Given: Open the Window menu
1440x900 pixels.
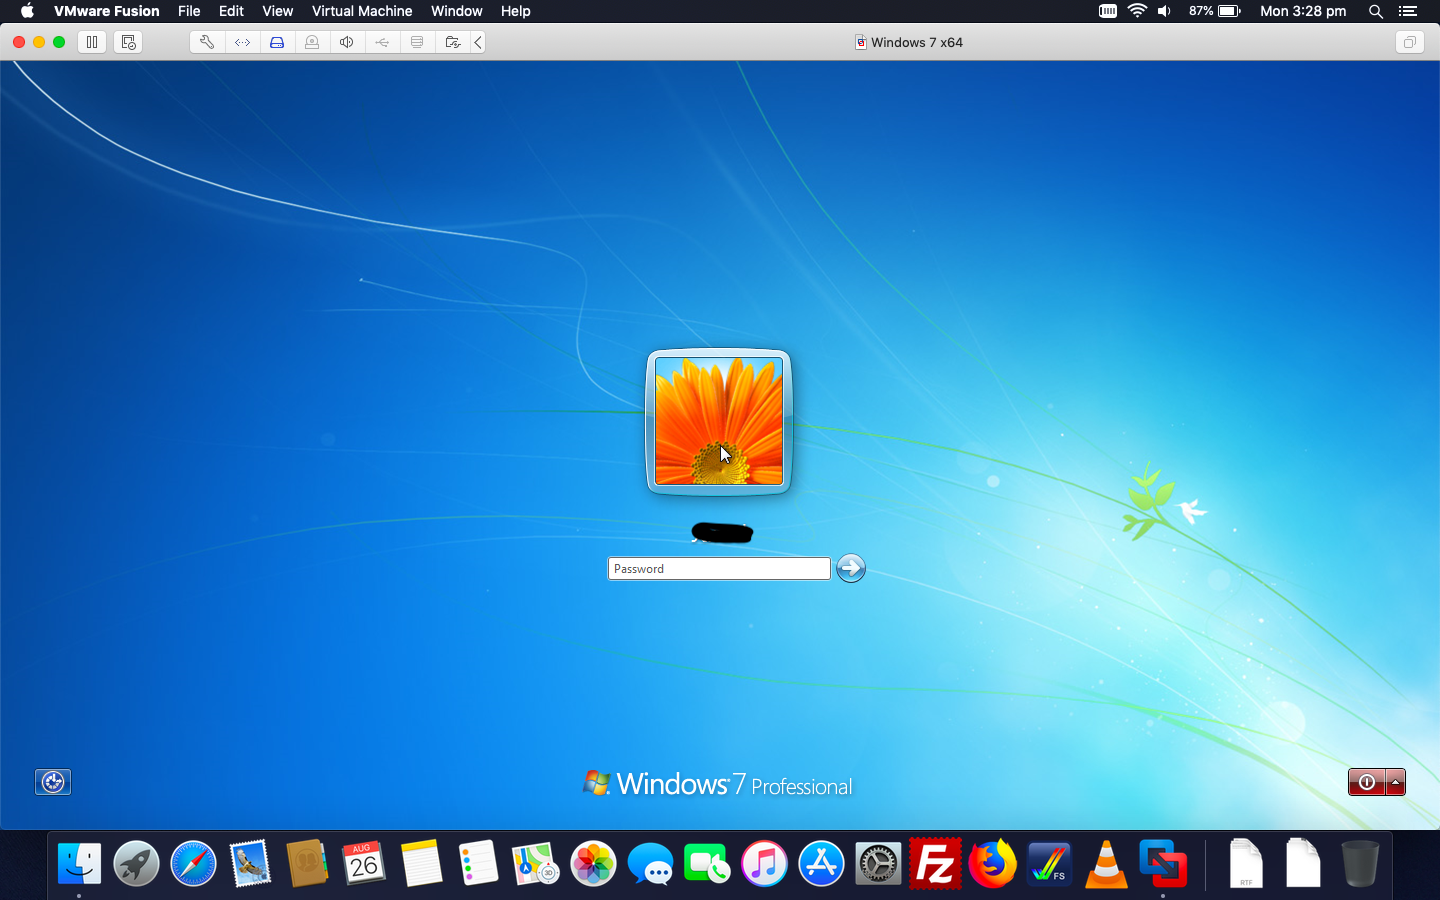Looking at the screenshot, I should click(457, 11).
